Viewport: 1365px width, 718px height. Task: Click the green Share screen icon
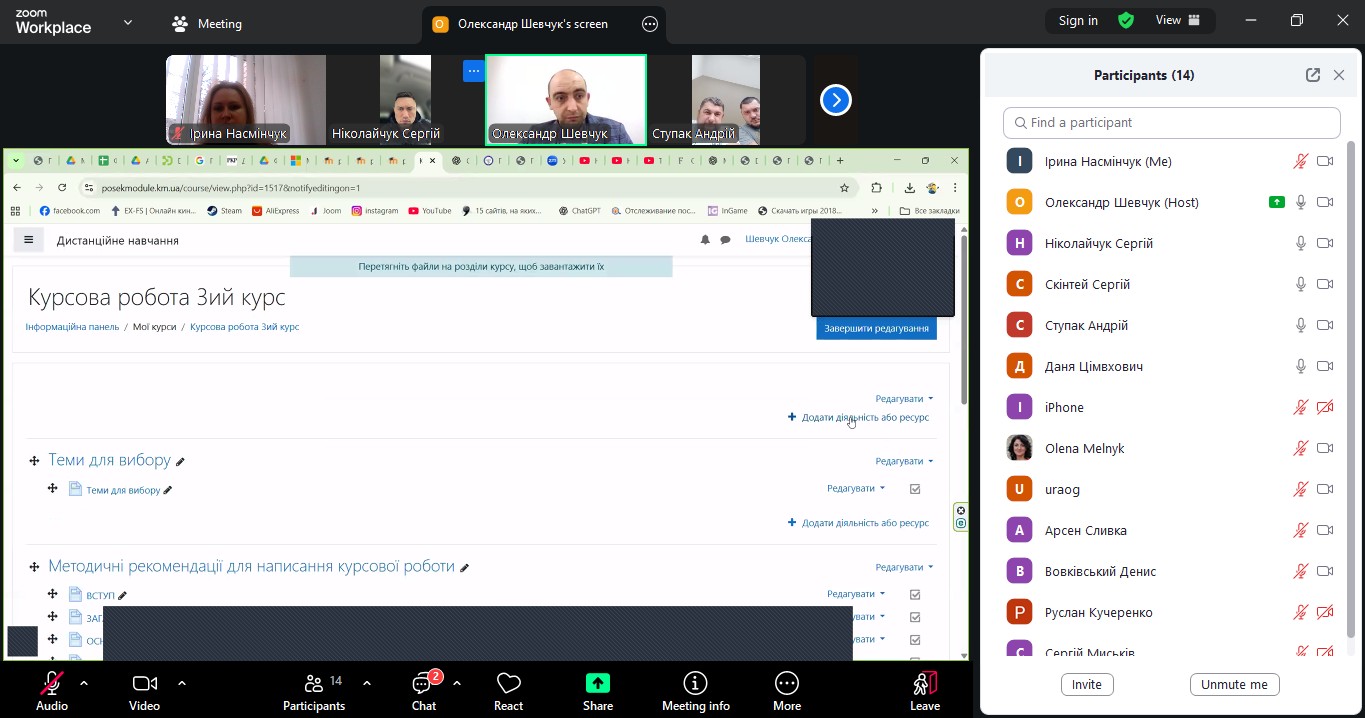tap(597, 684)
